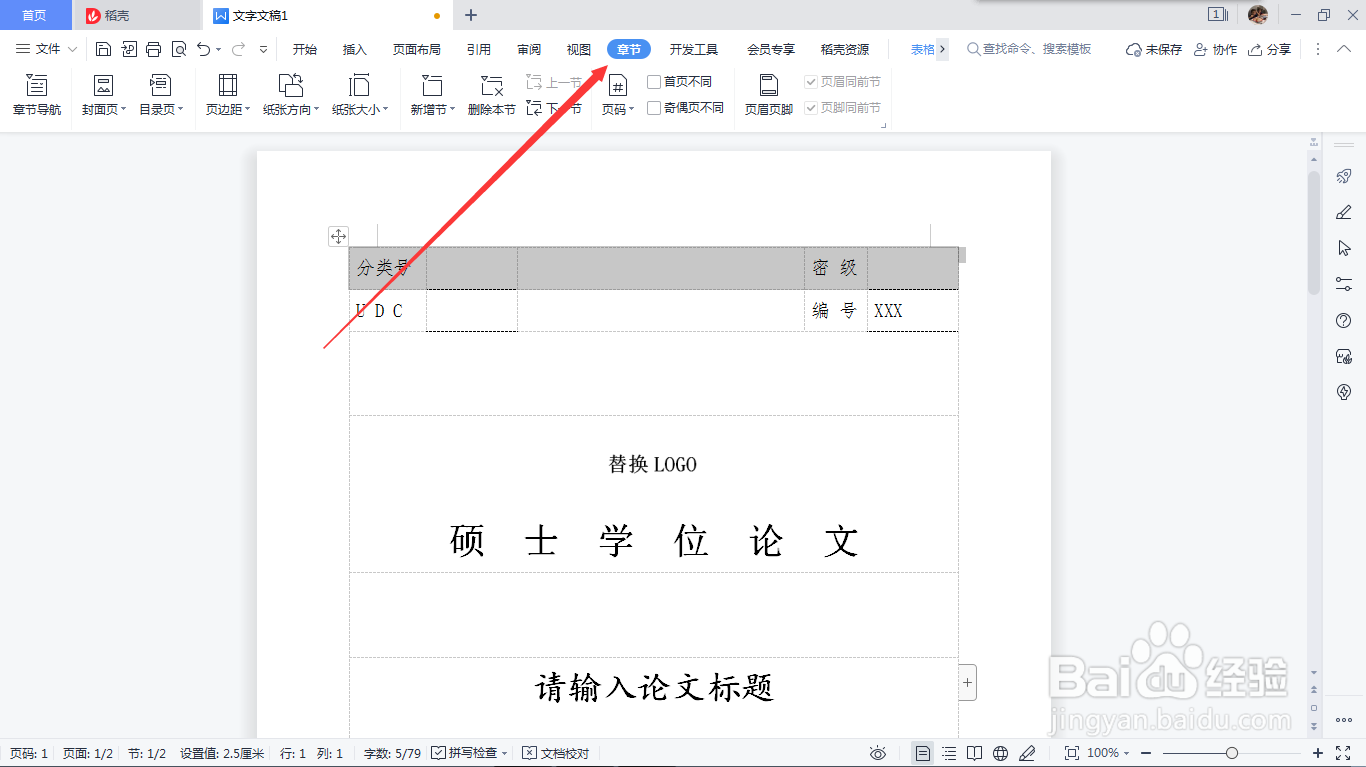Open the 章节导航 navigation pane
The width and height of the screenshot is (1366, 767).
coord(37,95)
